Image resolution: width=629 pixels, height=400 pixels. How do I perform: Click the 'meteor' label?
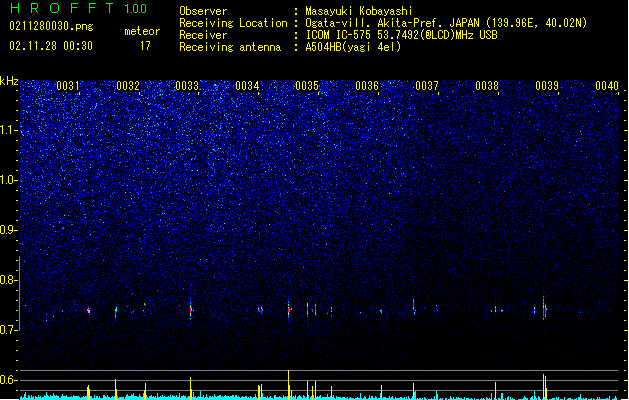pos(142,31)
